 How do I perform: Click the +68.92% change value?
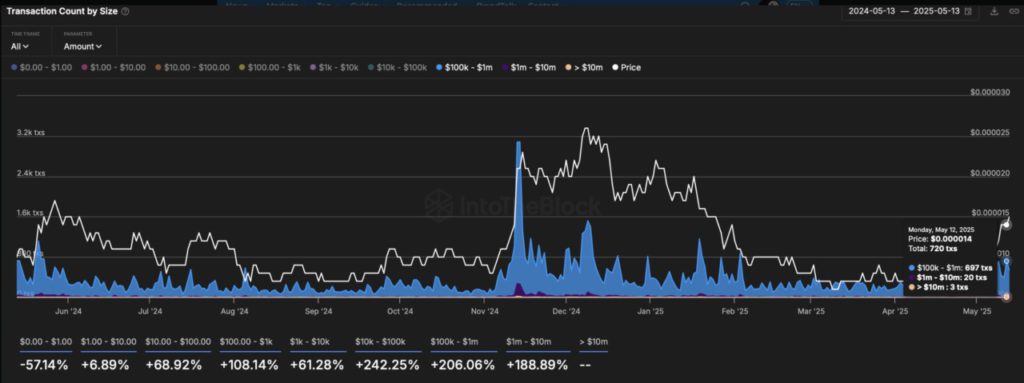point(174,365)
